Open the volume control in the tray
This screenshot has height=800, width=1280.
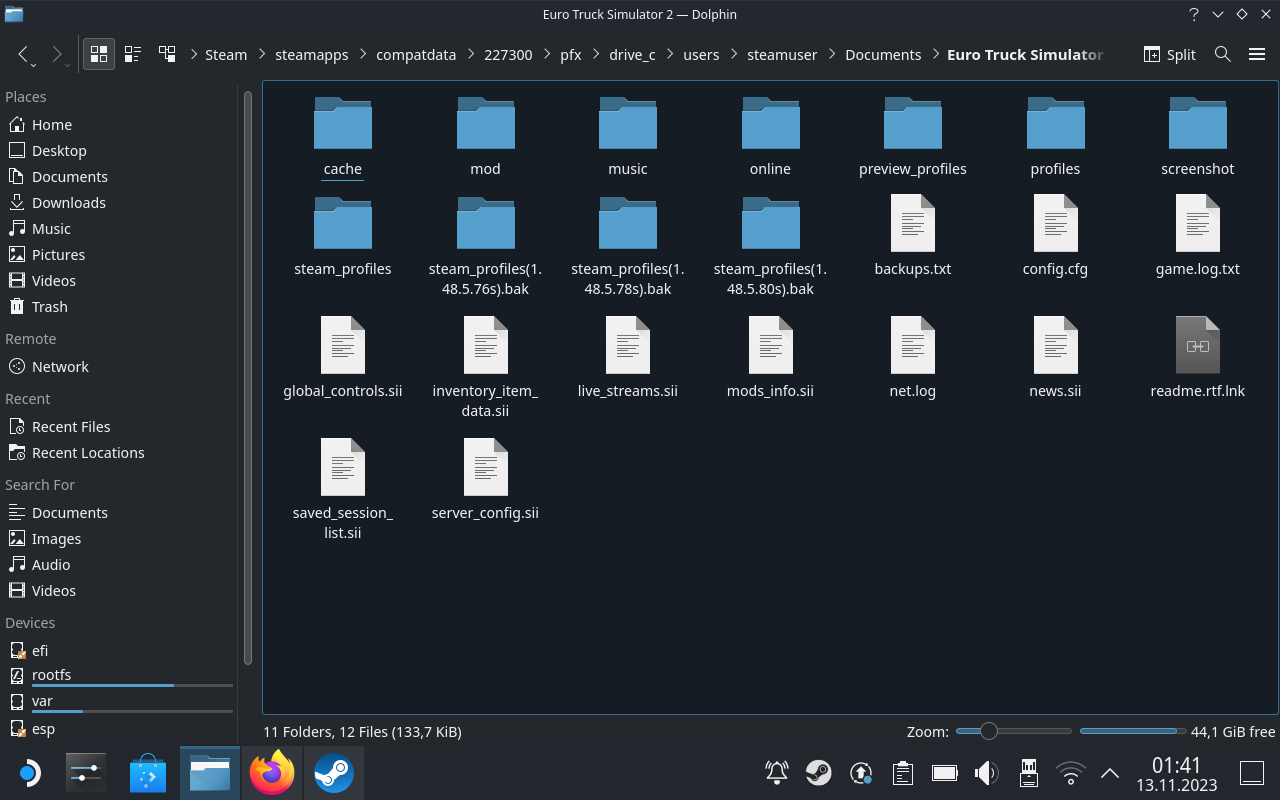[x=986, y=773]
